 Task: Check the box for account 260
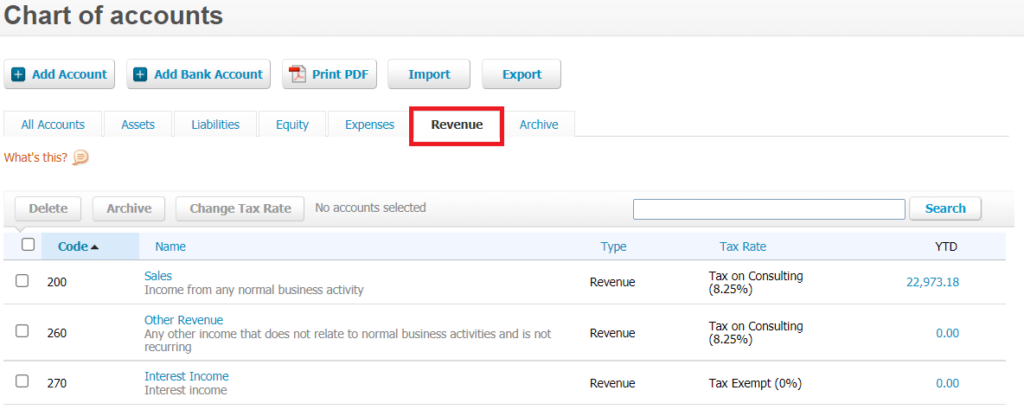[22, 333]
